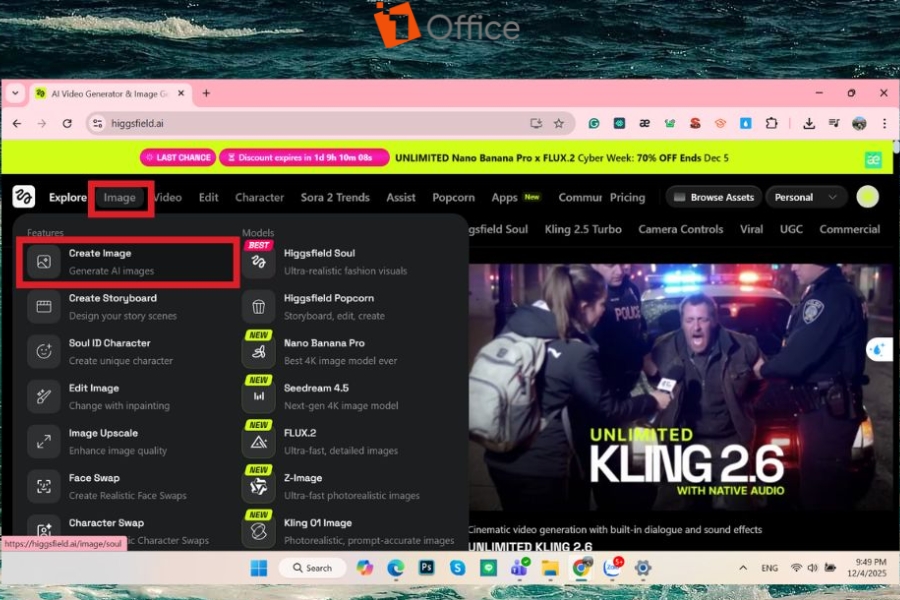Select the Higgsfield Popcorn model icon

[258, 307]
